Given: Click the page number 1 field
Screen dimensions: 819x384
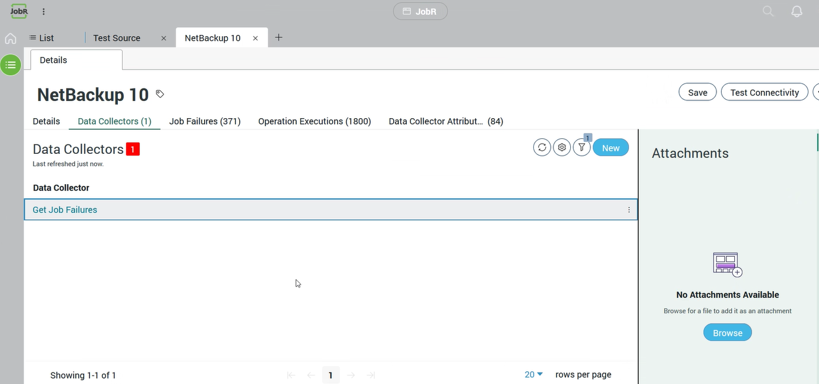Looking at the screenshot, I should 330,375.
